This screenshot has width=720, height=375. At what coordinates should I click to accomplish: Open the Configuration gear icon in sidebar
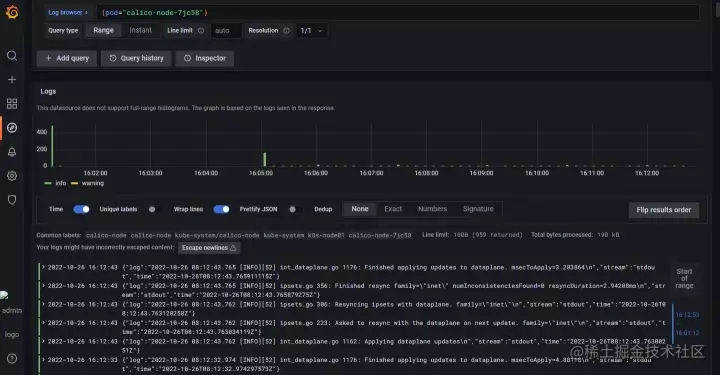pos(12,176)
